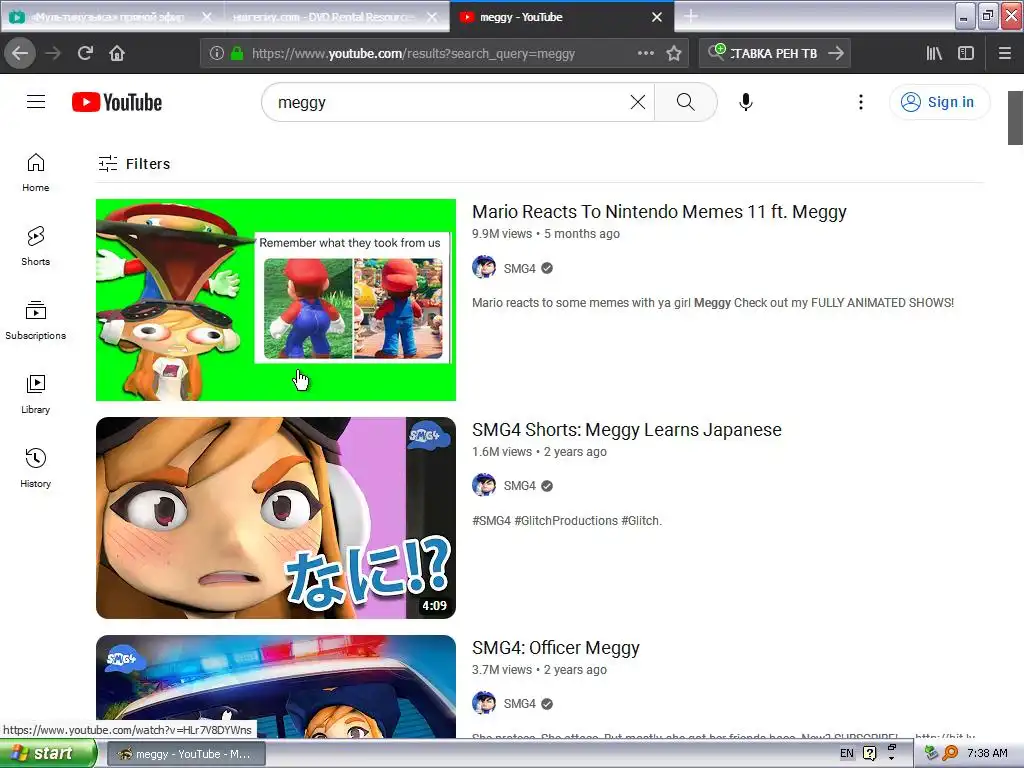Click the help question mark tray icon
Viewport: 1024px width, 768px height.
click(869, 754)
